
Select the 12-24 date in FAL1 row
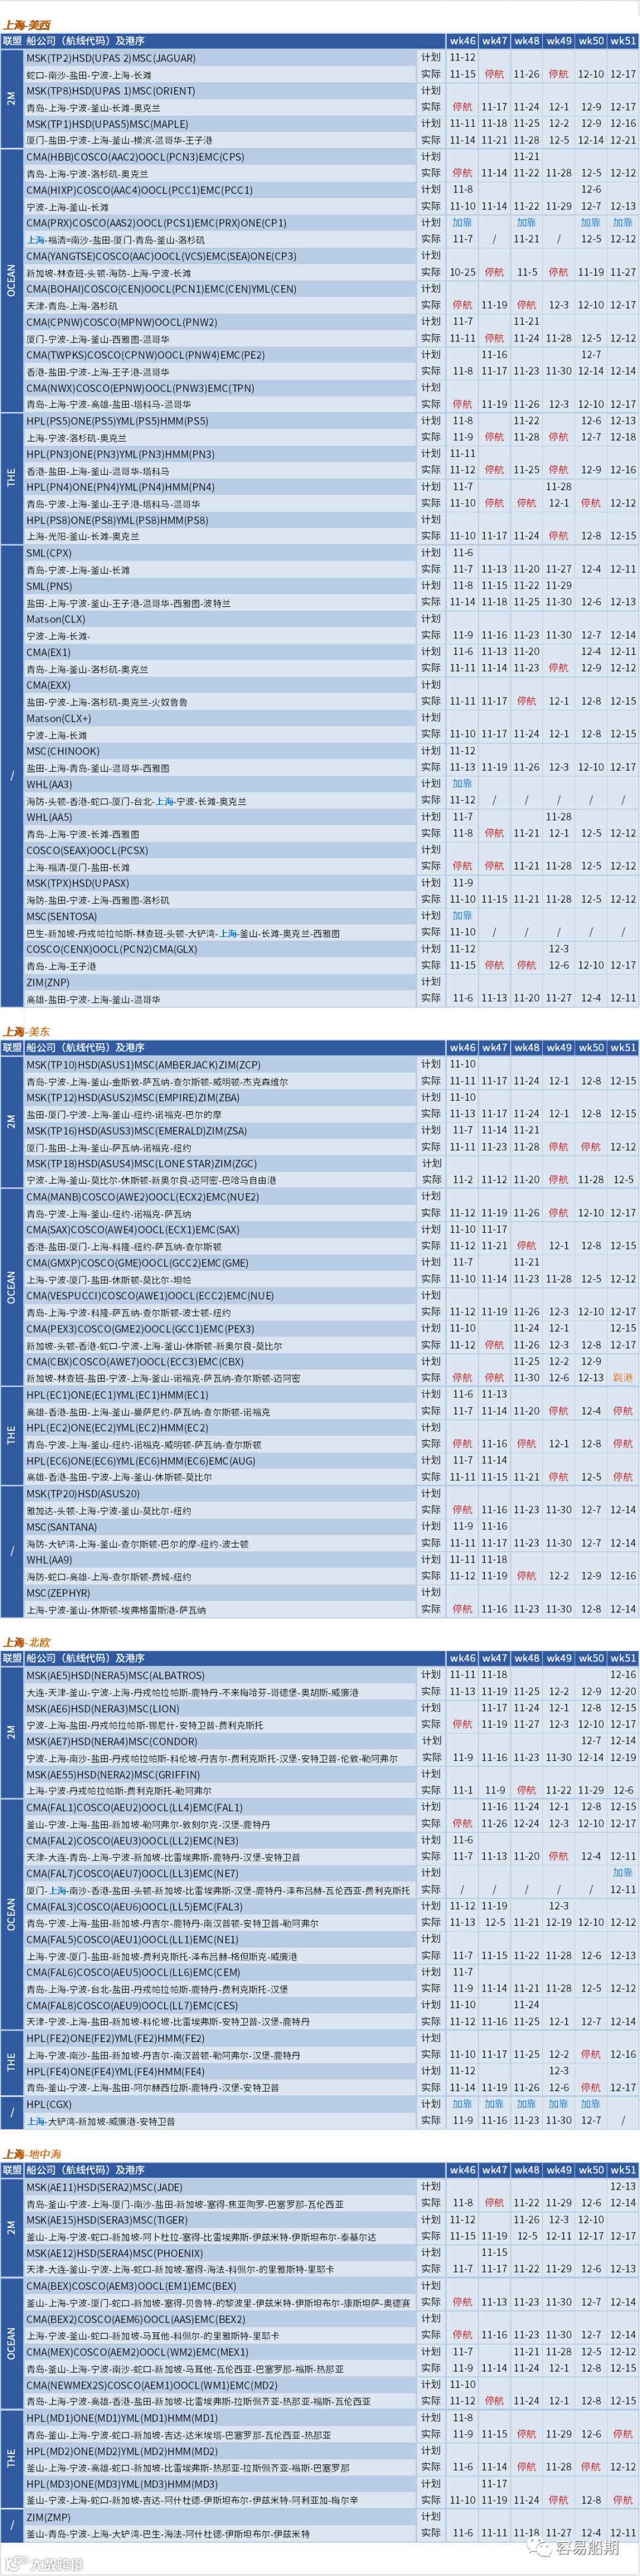527,1823
